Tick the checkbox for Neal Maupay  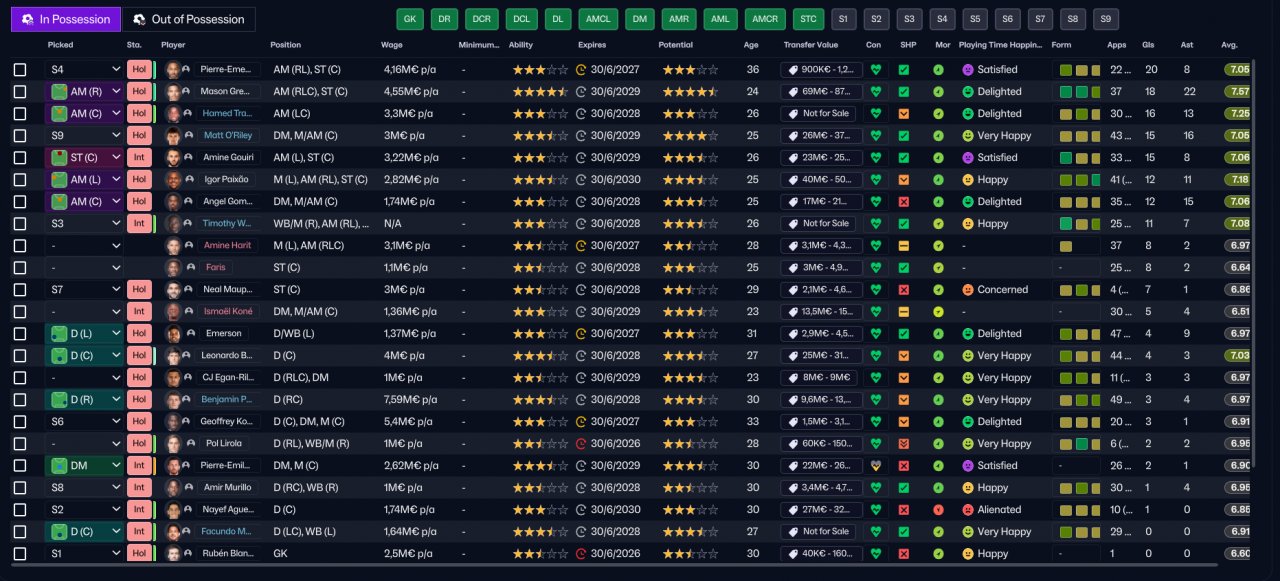tap(20, 290)
